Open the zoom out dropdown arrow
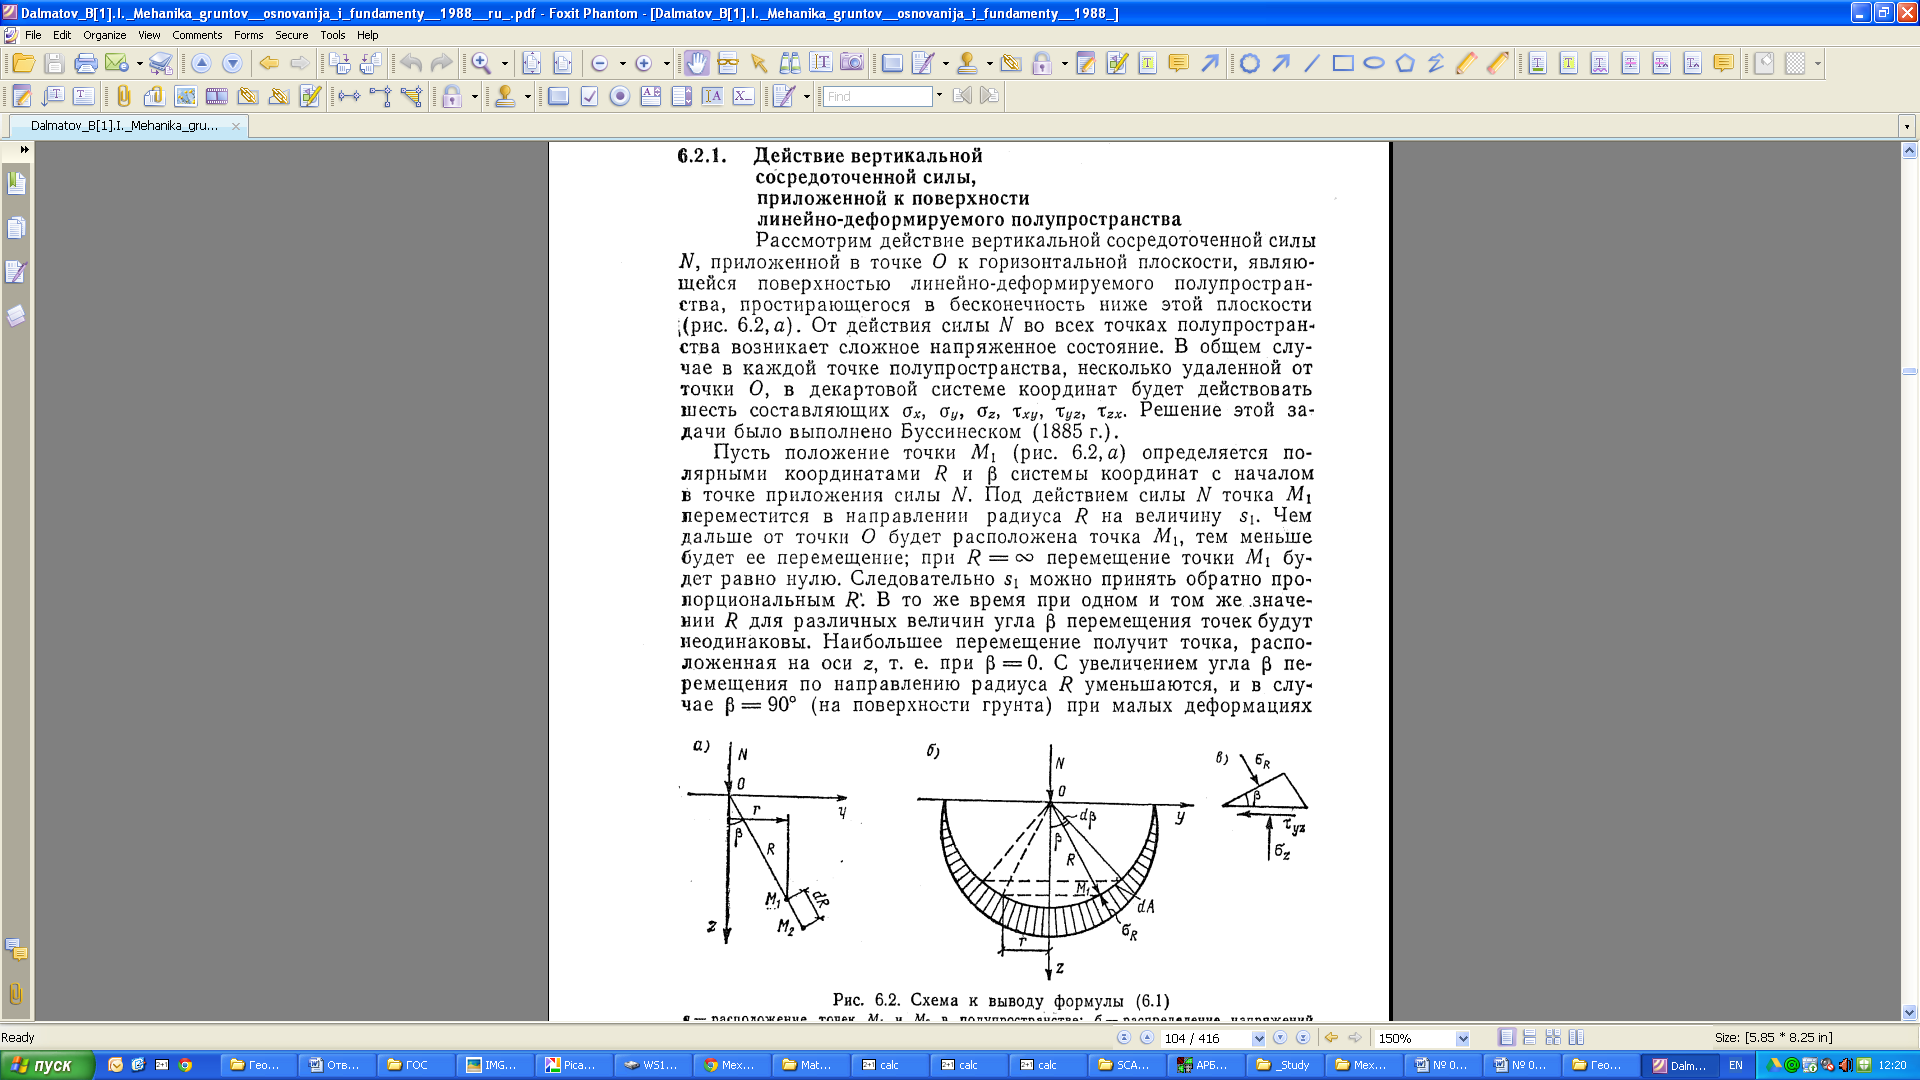 coord(622,64)
